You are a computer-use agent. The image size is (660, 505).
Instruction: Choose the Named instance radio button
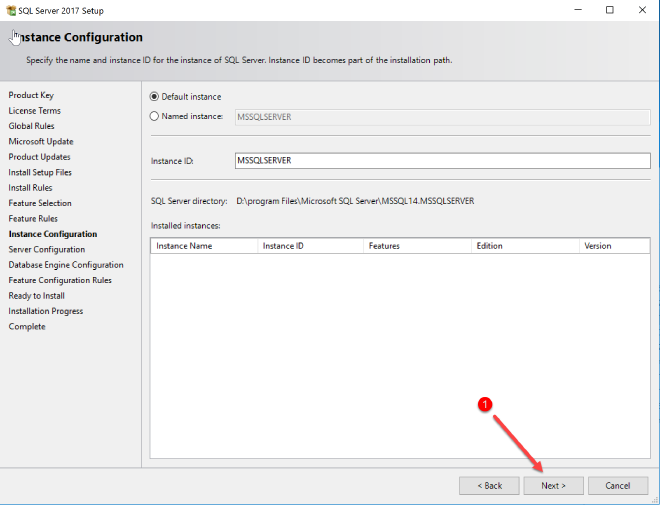154,116
